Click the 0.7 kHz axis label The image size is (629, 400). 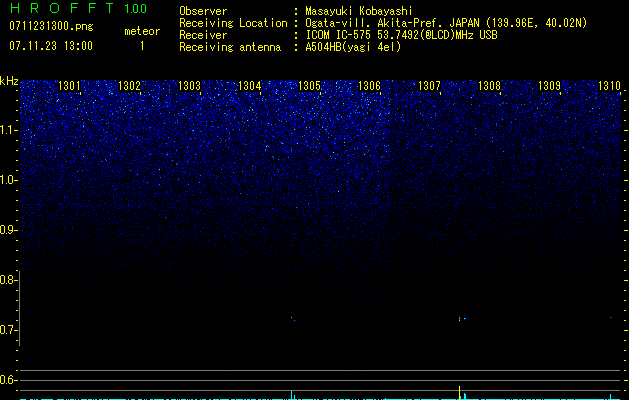[x=8, y=330]
